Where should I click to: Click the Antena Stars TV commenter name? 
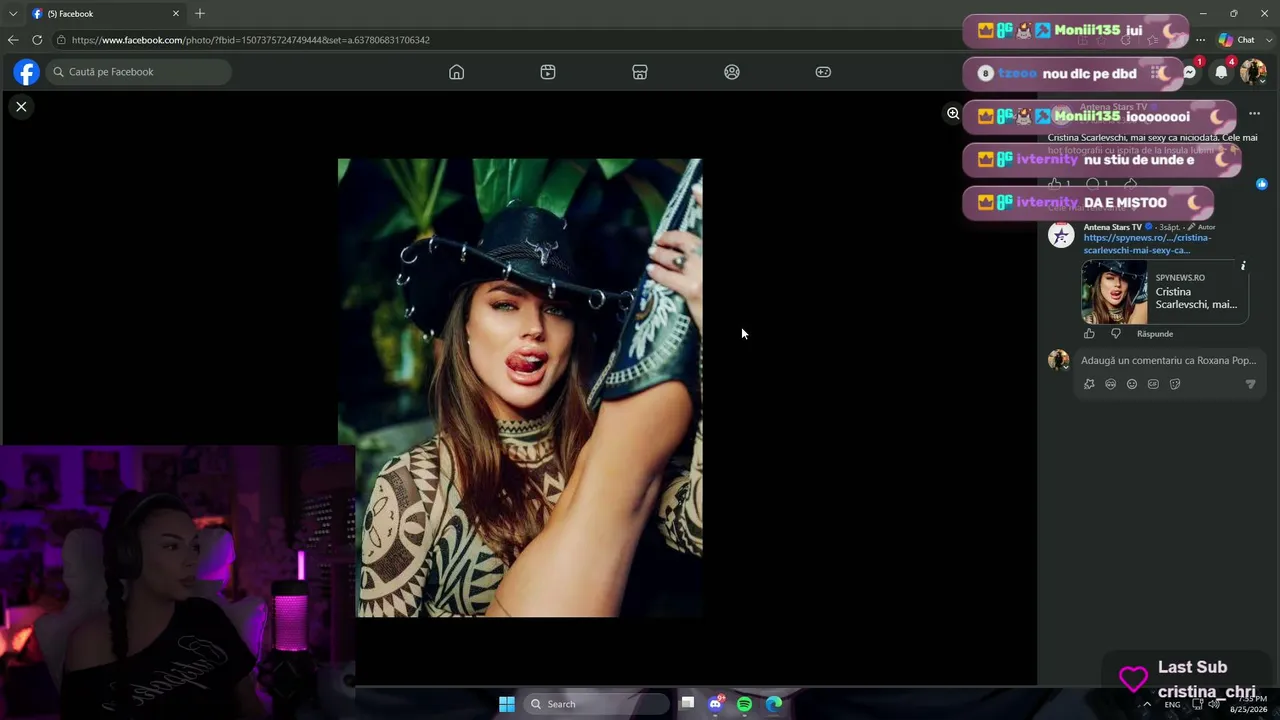(x=1112, y=227)
